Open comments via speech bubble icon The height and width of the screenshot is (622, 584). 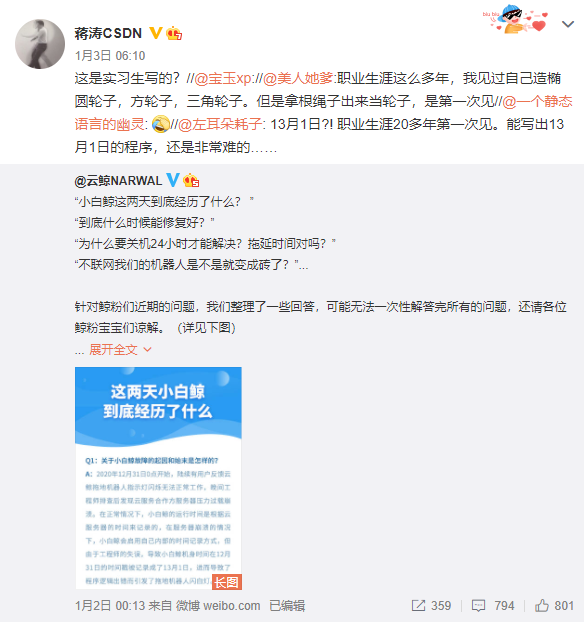pyautogui.click(x=478, y=605)
